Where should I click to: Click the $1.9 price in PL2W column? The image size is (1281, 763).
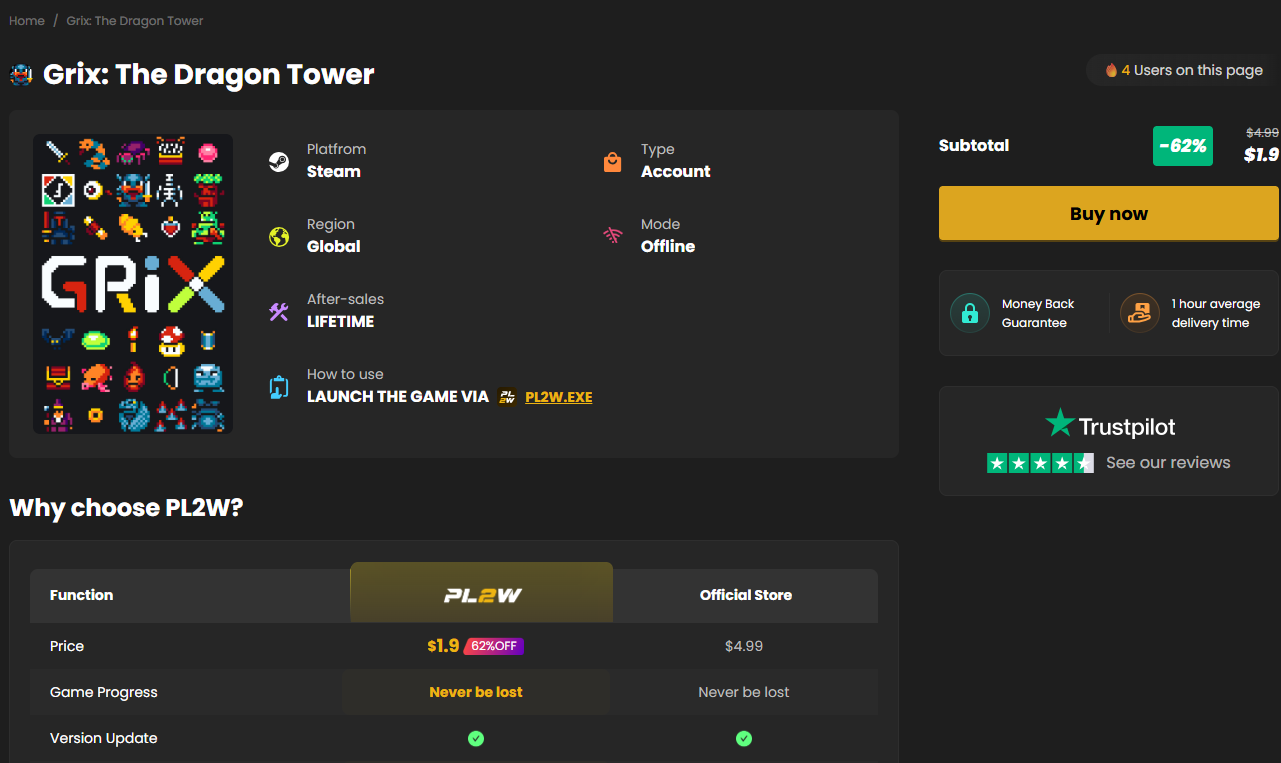[x=443, y=646]
